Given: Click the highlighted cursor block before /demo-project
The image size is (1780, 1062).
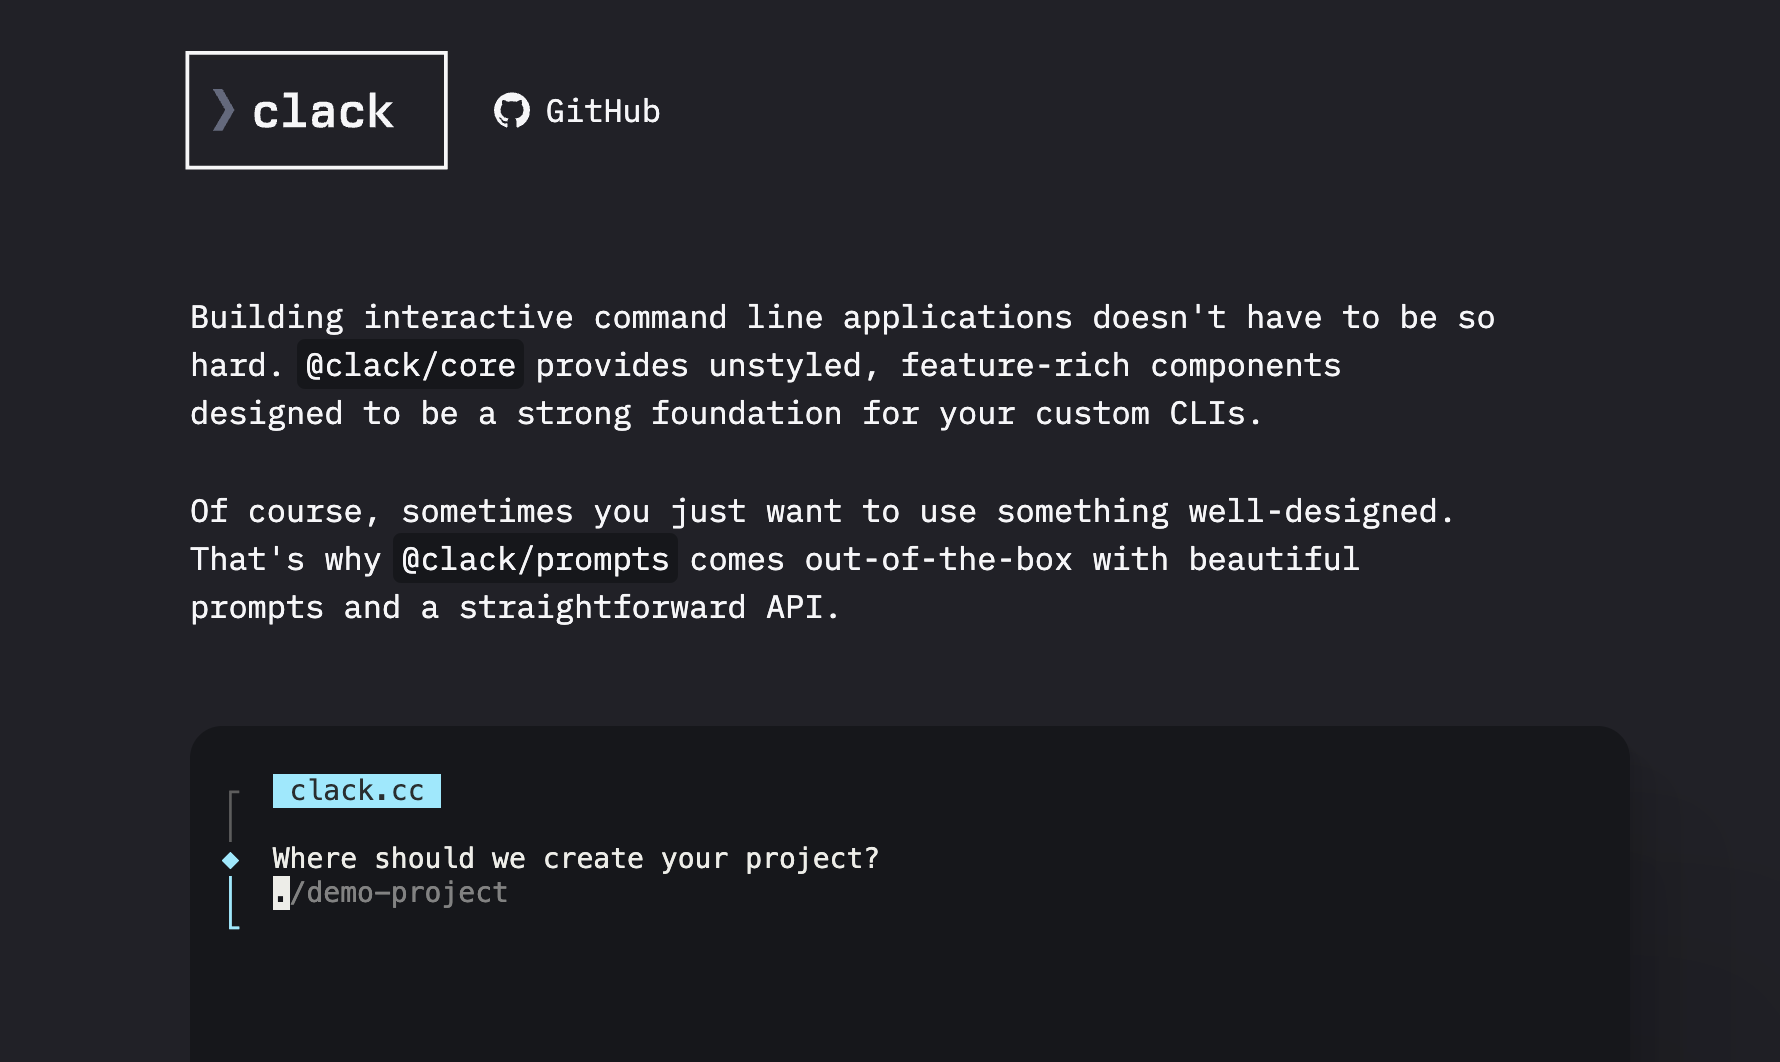Looking at the screenshot, I should [281, 893].
